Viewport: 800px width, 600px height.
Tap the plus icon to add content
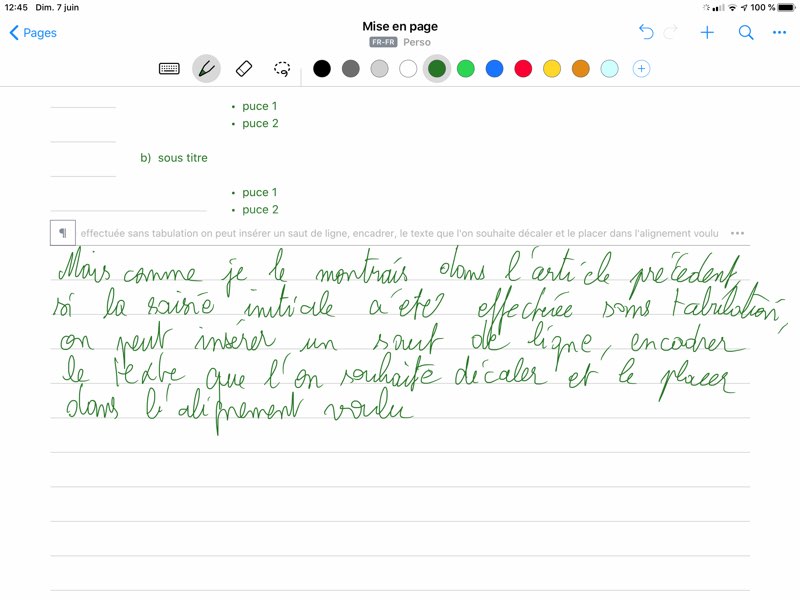pyautogui.click(x=707, y=33)
